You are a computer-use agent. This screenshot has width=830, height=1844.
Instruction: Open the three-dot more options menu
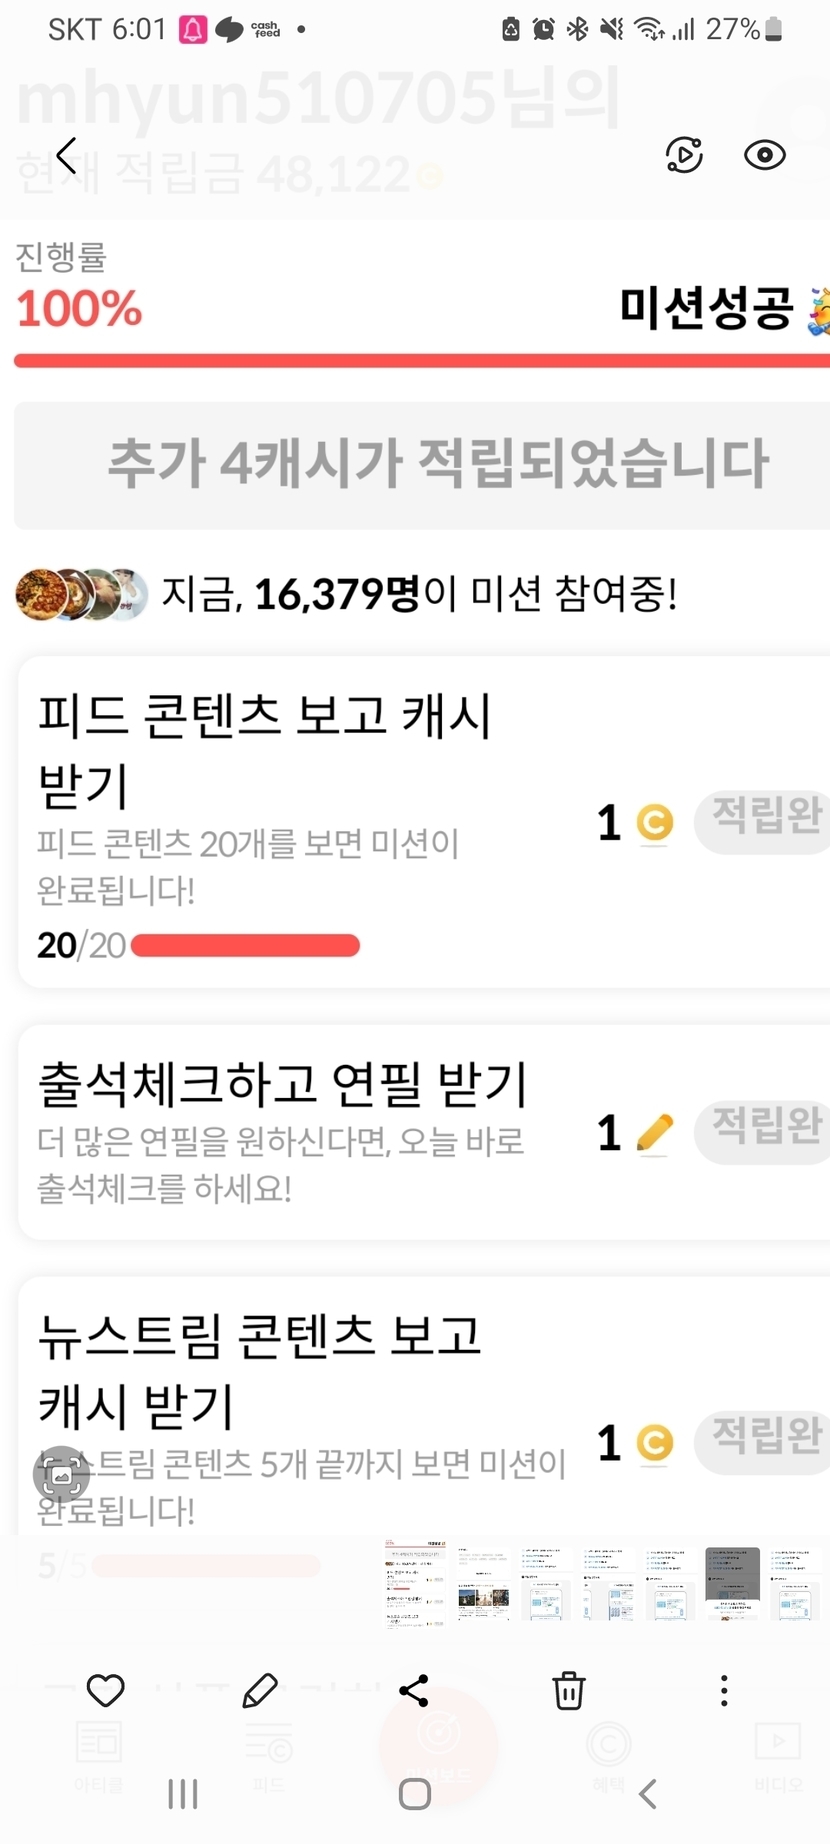coord(724,1690)
